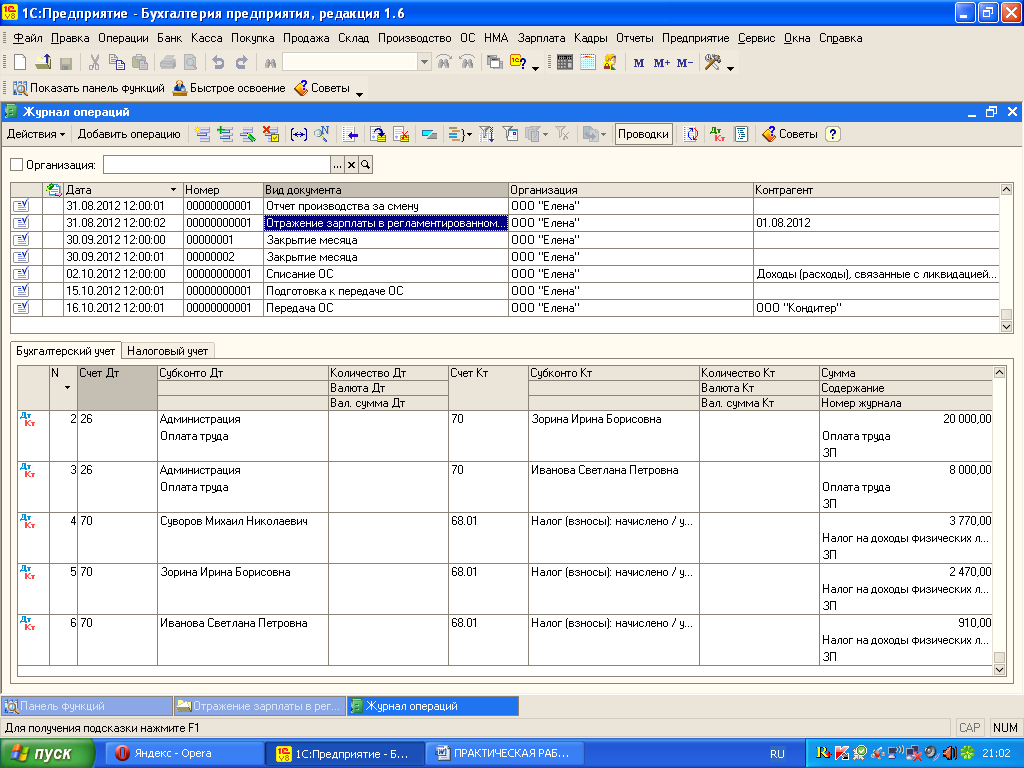Click the Post document icon
This screenshot has height=768, width=1024.
(378, 135)
